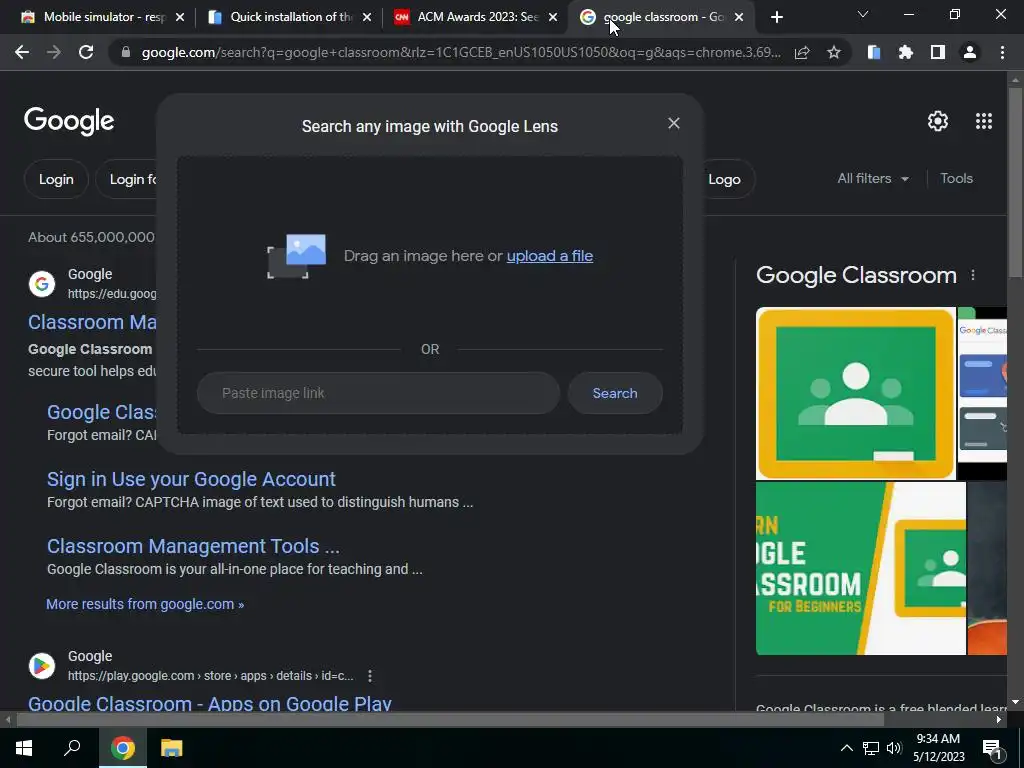
Task: Close the Mobile simulator tab
Action: (180, 17)
